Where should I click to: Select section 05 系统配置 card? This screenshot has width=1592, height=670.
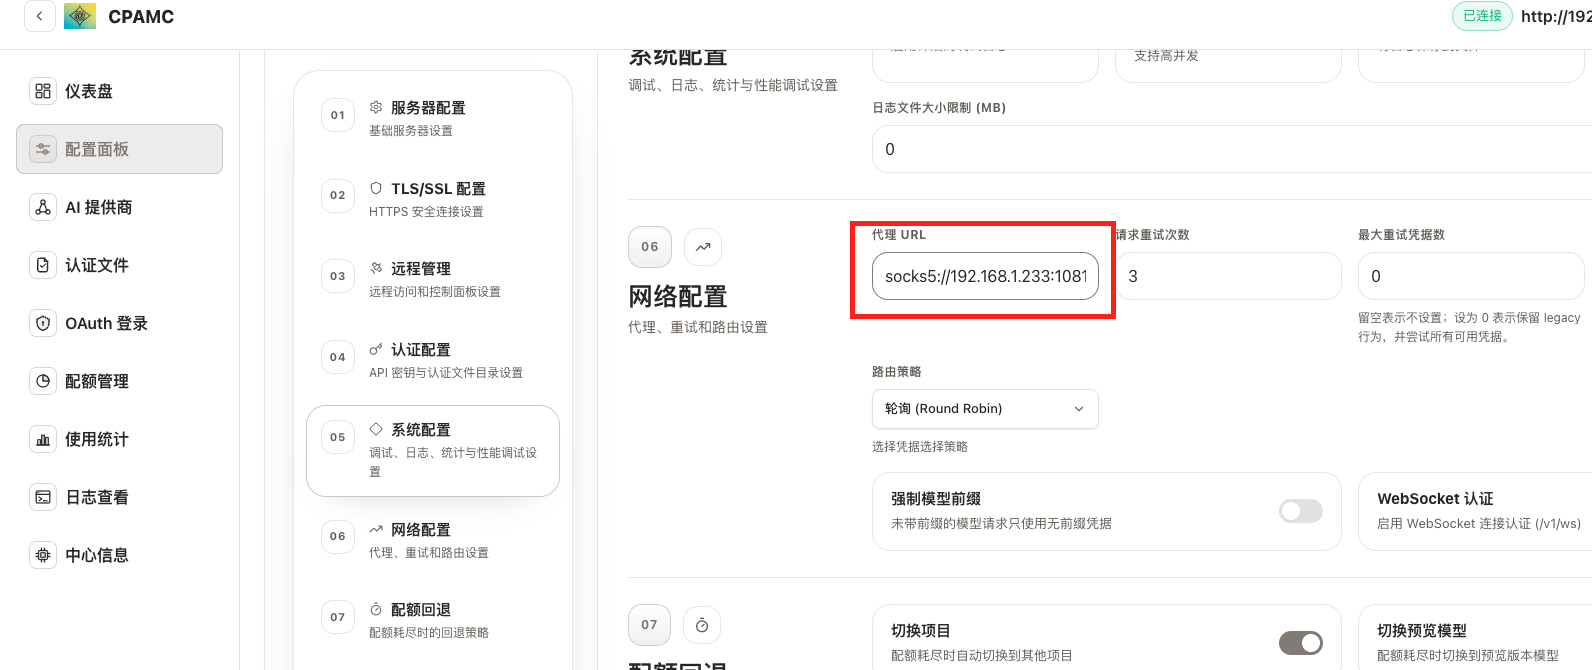[433, 451]
